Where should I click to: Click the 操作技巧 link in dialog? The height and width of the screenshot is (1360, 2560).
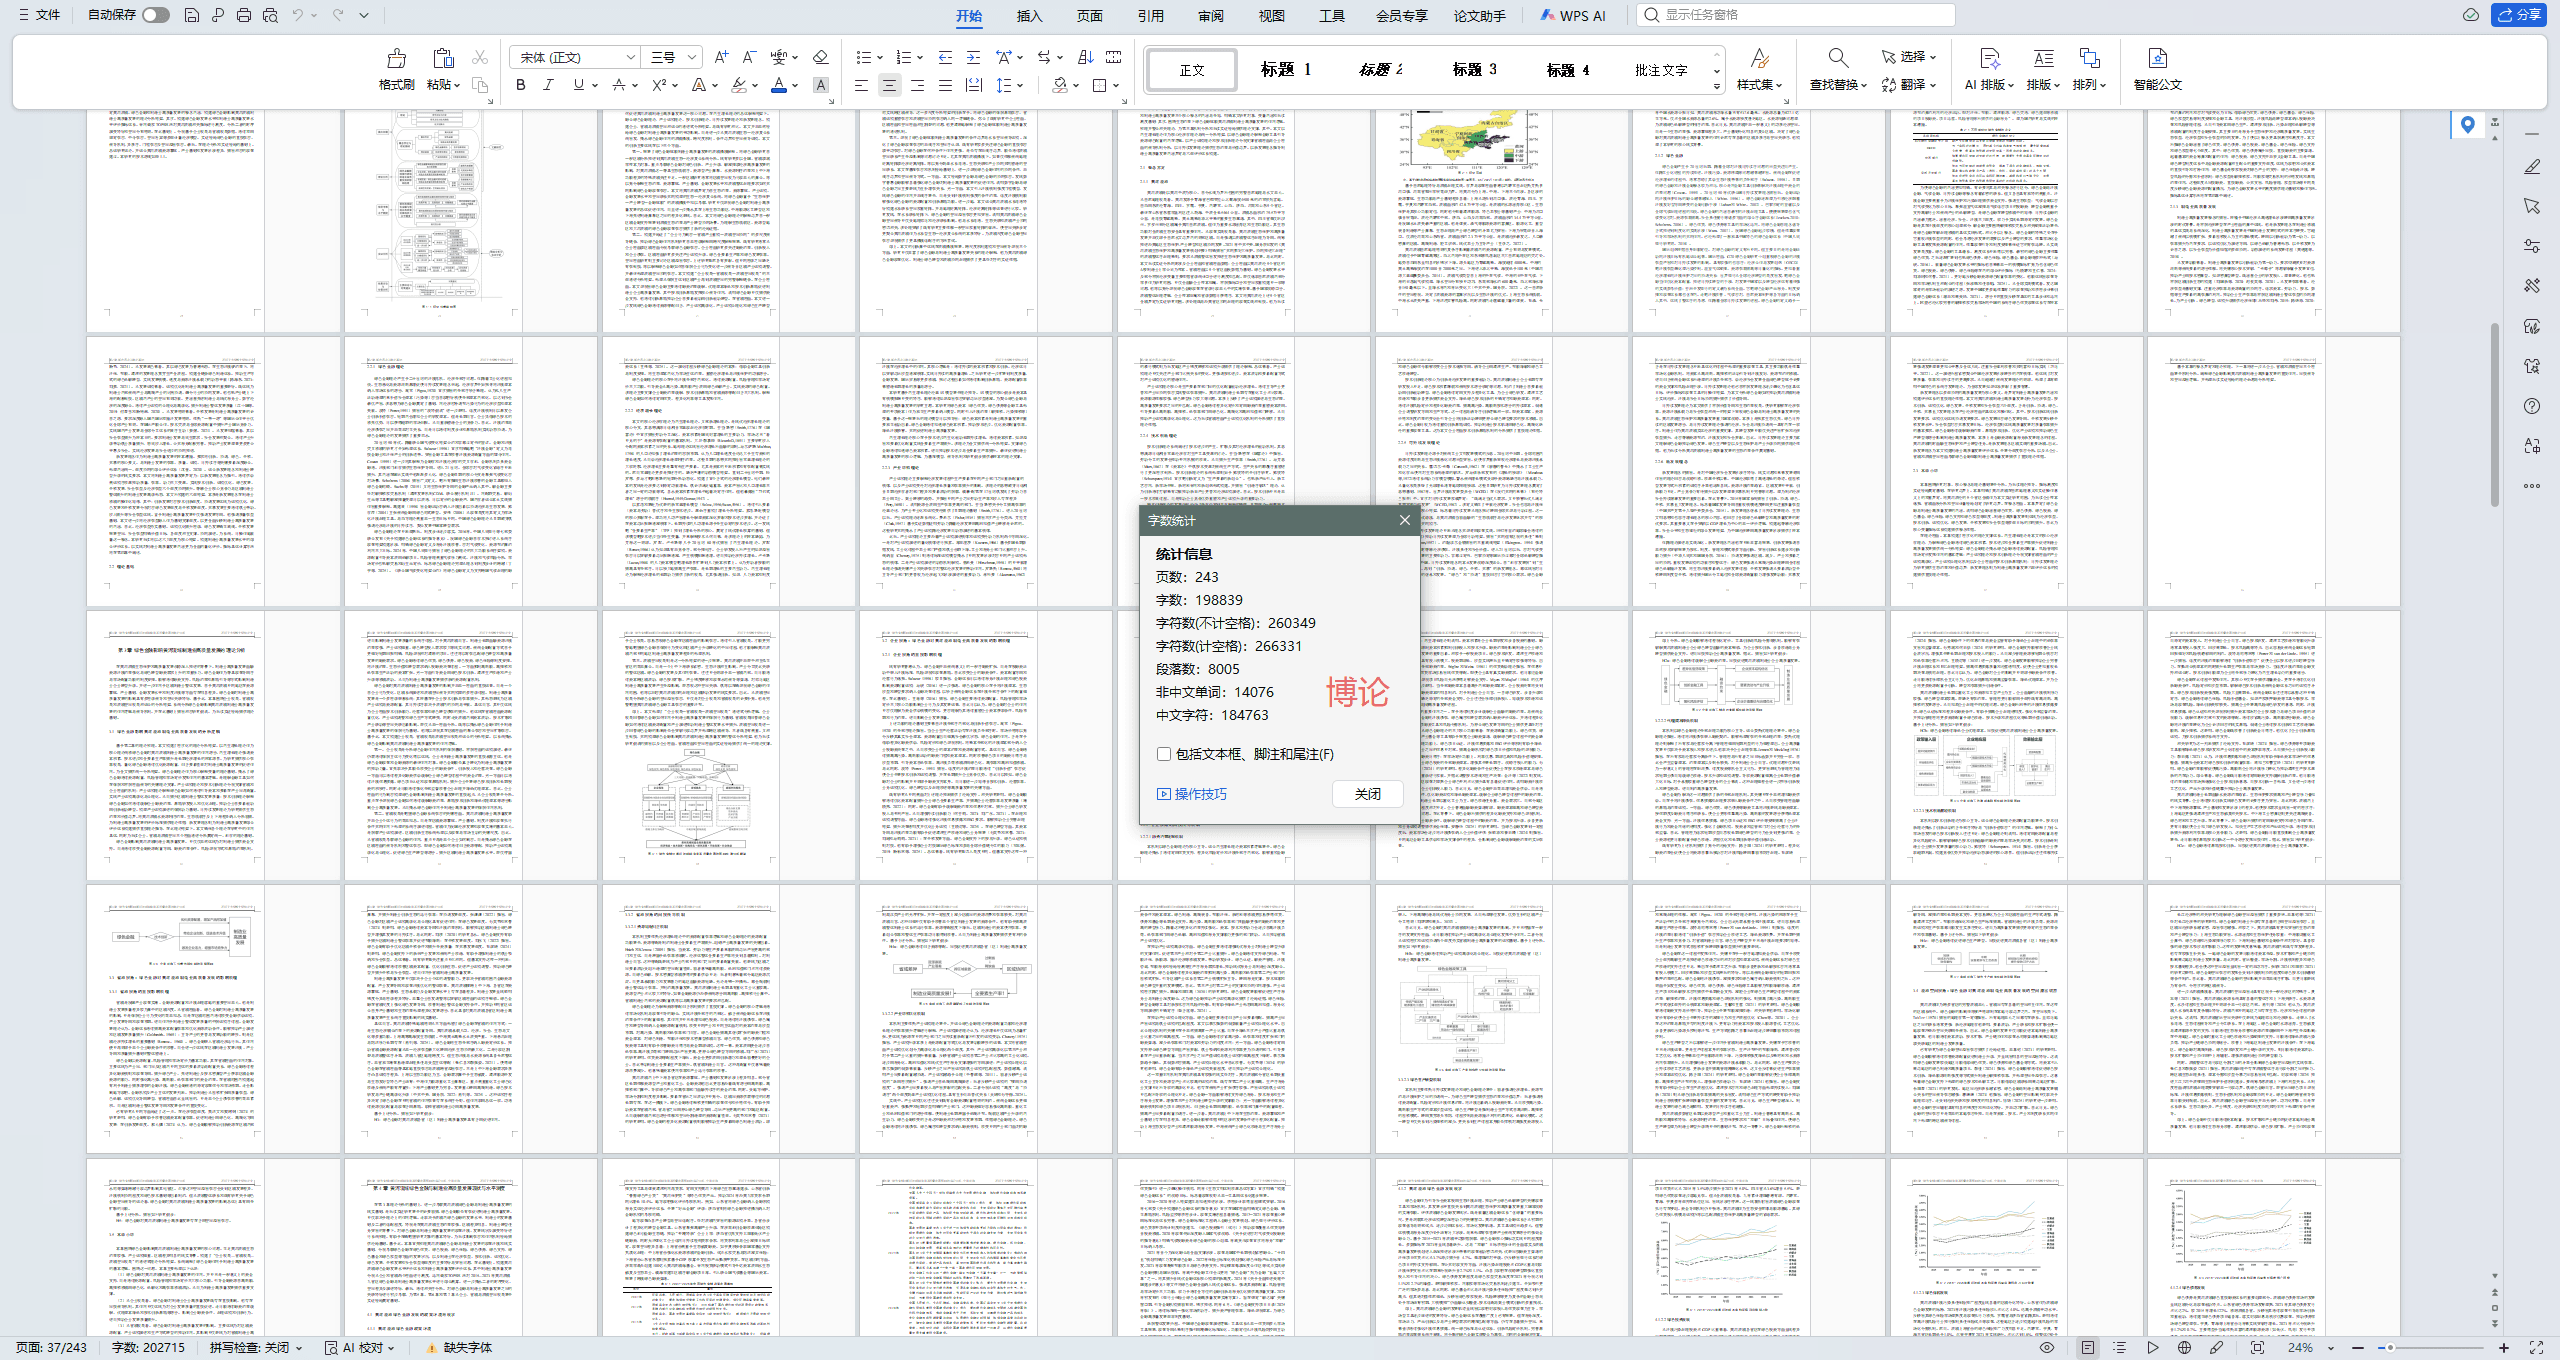[1192, 794]
